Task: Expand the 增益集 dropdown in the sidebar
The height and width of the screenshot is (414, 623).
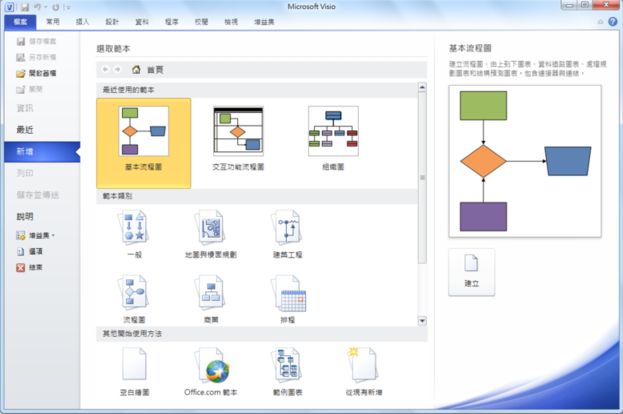Action: point(36,236)
